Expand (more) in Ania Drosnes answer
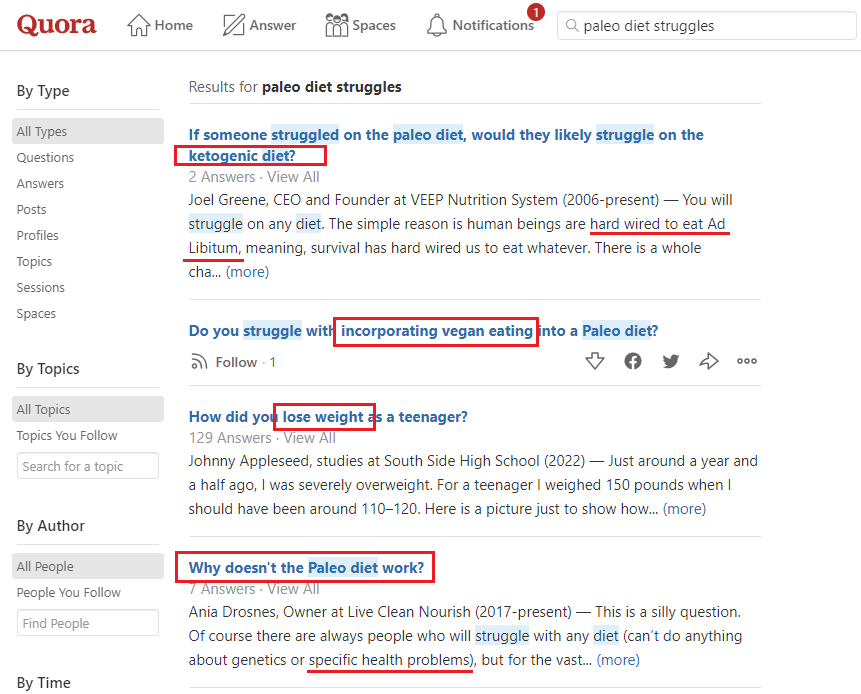 [x=618, y=659]
